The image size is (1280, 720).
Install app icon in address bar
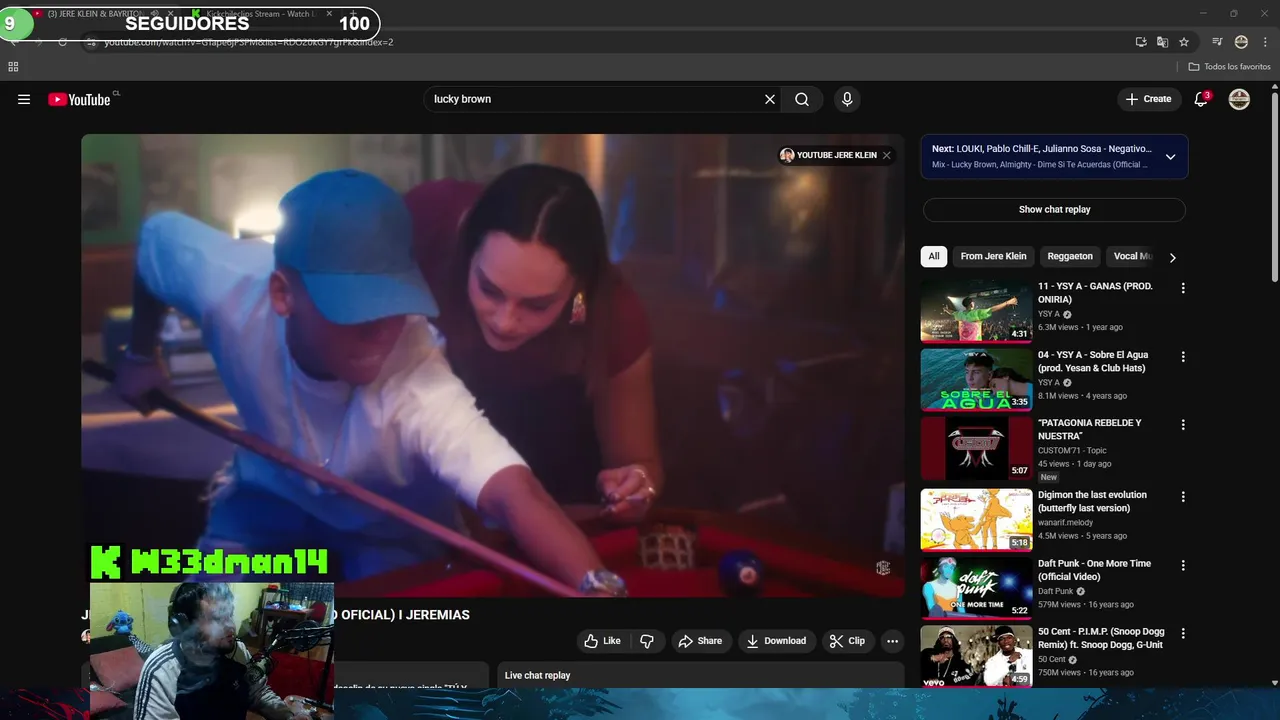point(1141,42)
